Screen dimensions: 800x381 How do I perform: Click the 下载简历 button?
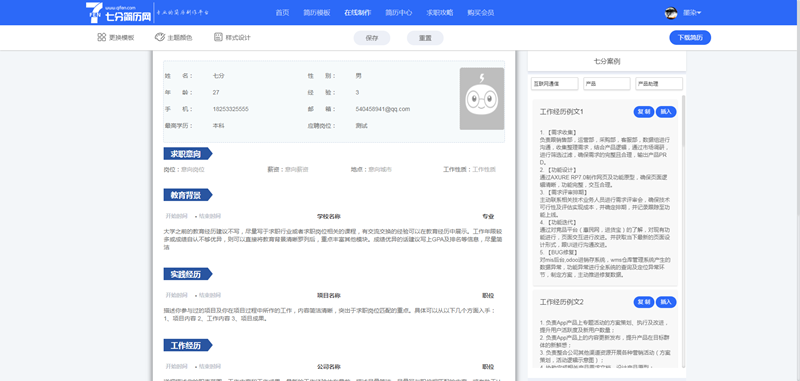[690, 38]
